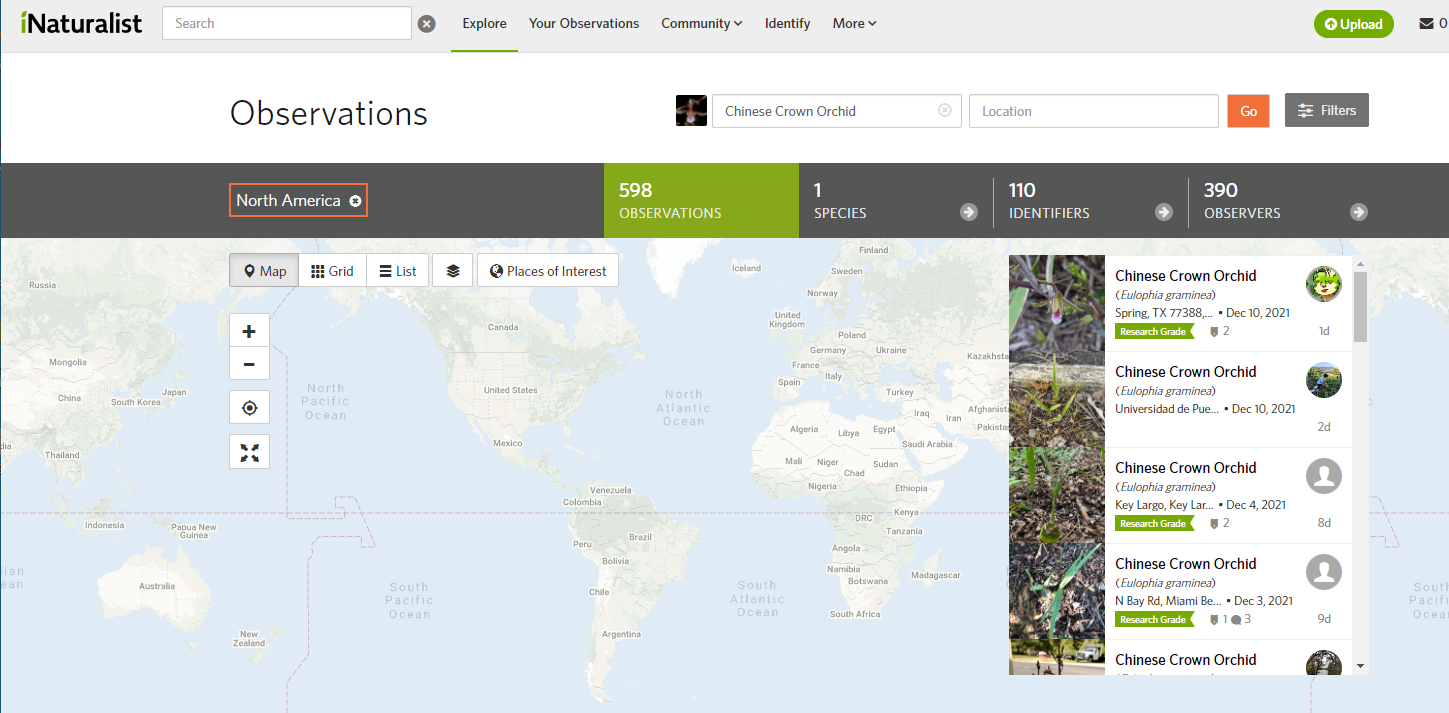1449x713 pixels.
Task: Clear the Chinese Crown Orchid taxon search
Action: tap(944, 111)
